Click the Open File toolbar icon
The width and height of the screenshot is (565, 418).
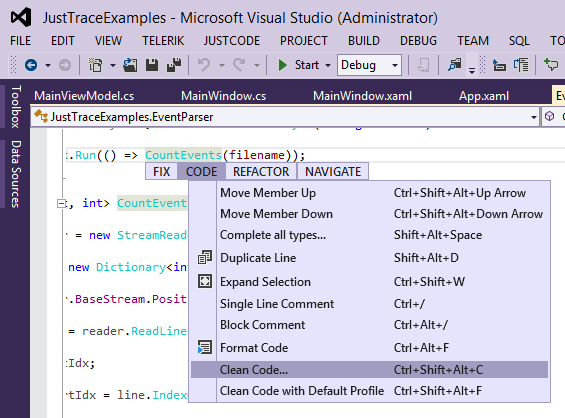[130, 65]
